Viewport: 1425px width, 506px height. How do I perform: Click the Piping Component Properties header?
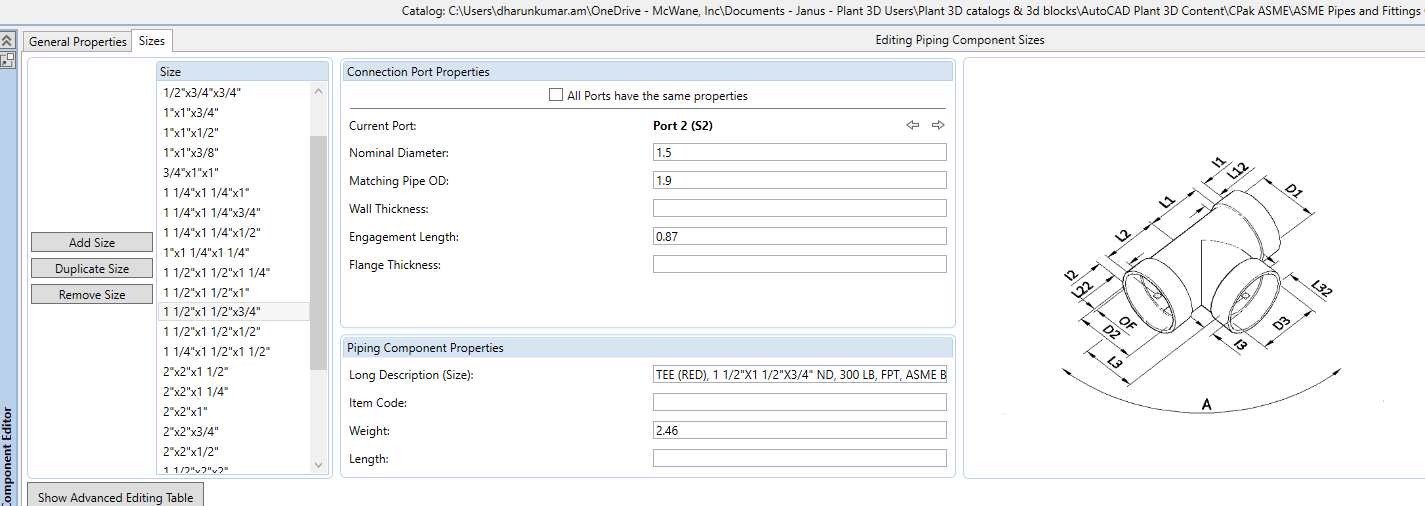(x=648, y=348)
